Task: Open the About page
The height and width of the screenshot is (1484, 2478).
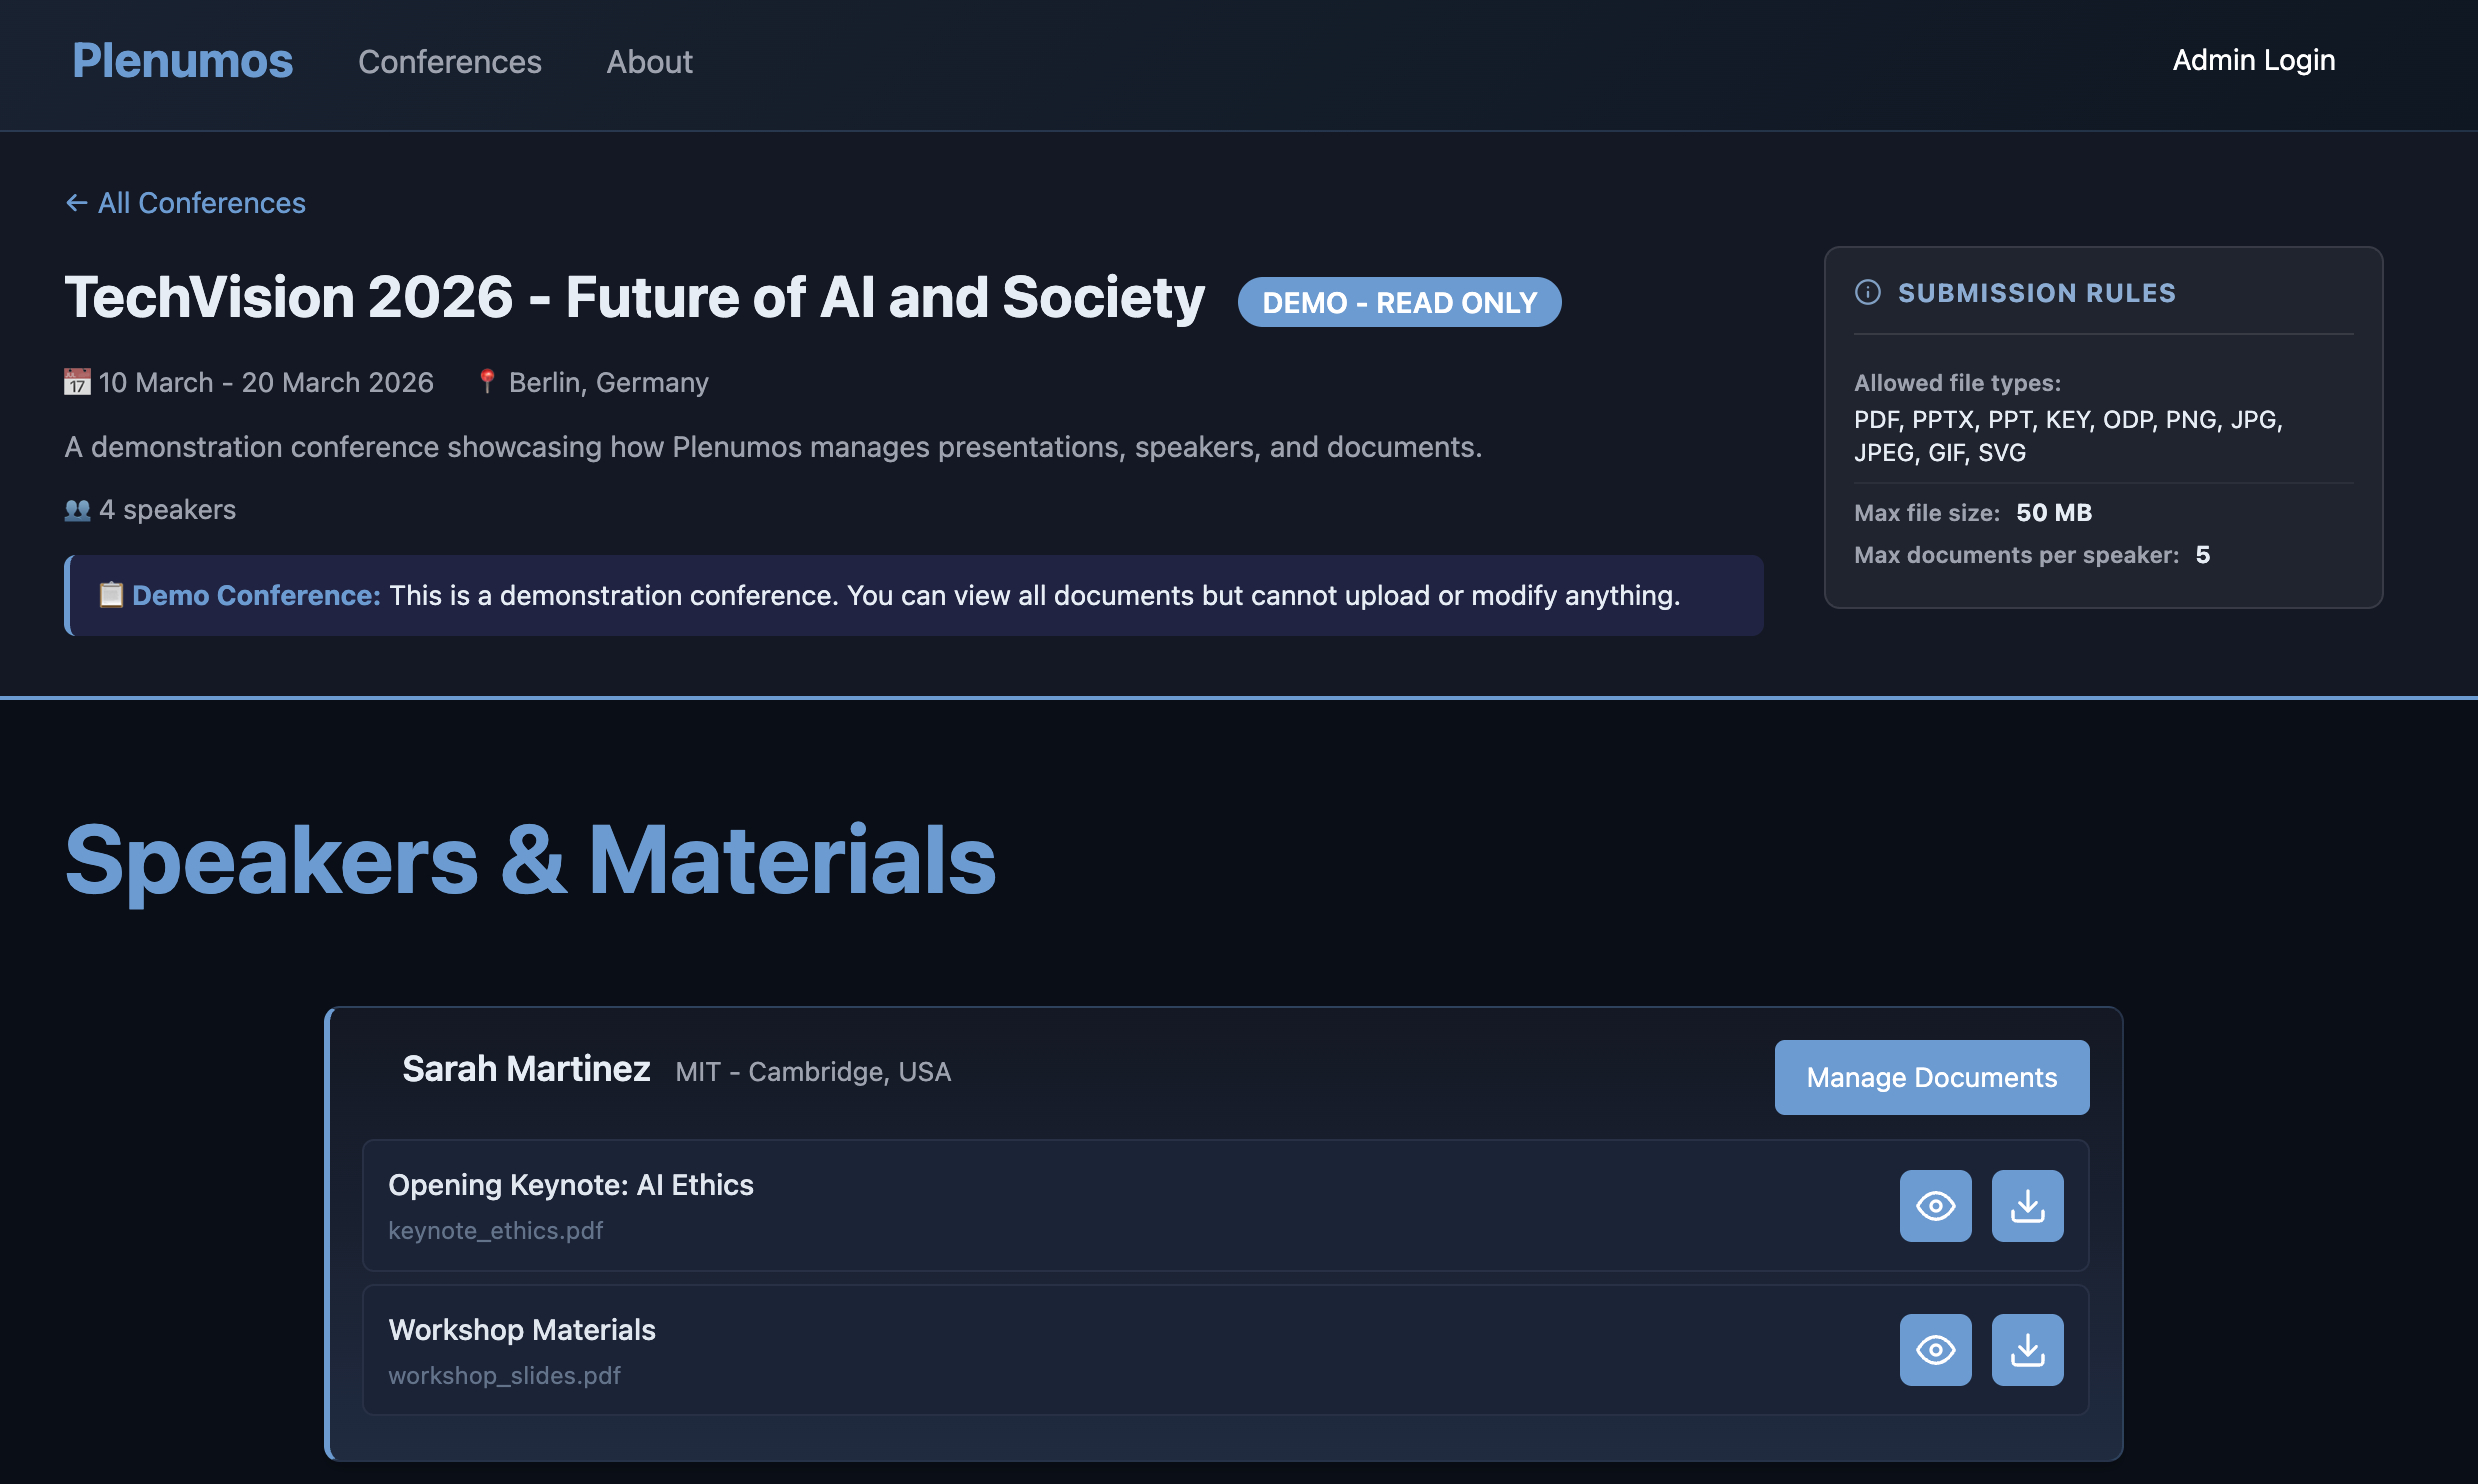Action: point(649,62)
